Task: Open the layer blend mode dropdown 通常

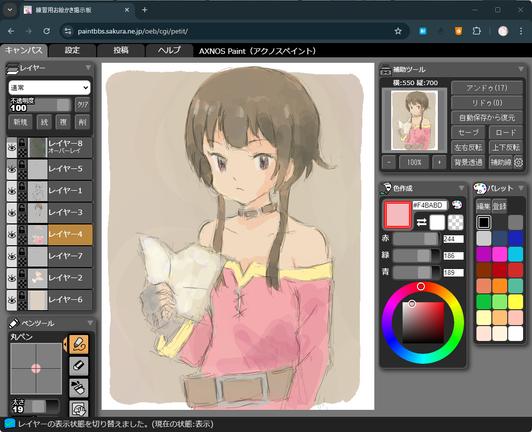Action: [x=50, y=88]
